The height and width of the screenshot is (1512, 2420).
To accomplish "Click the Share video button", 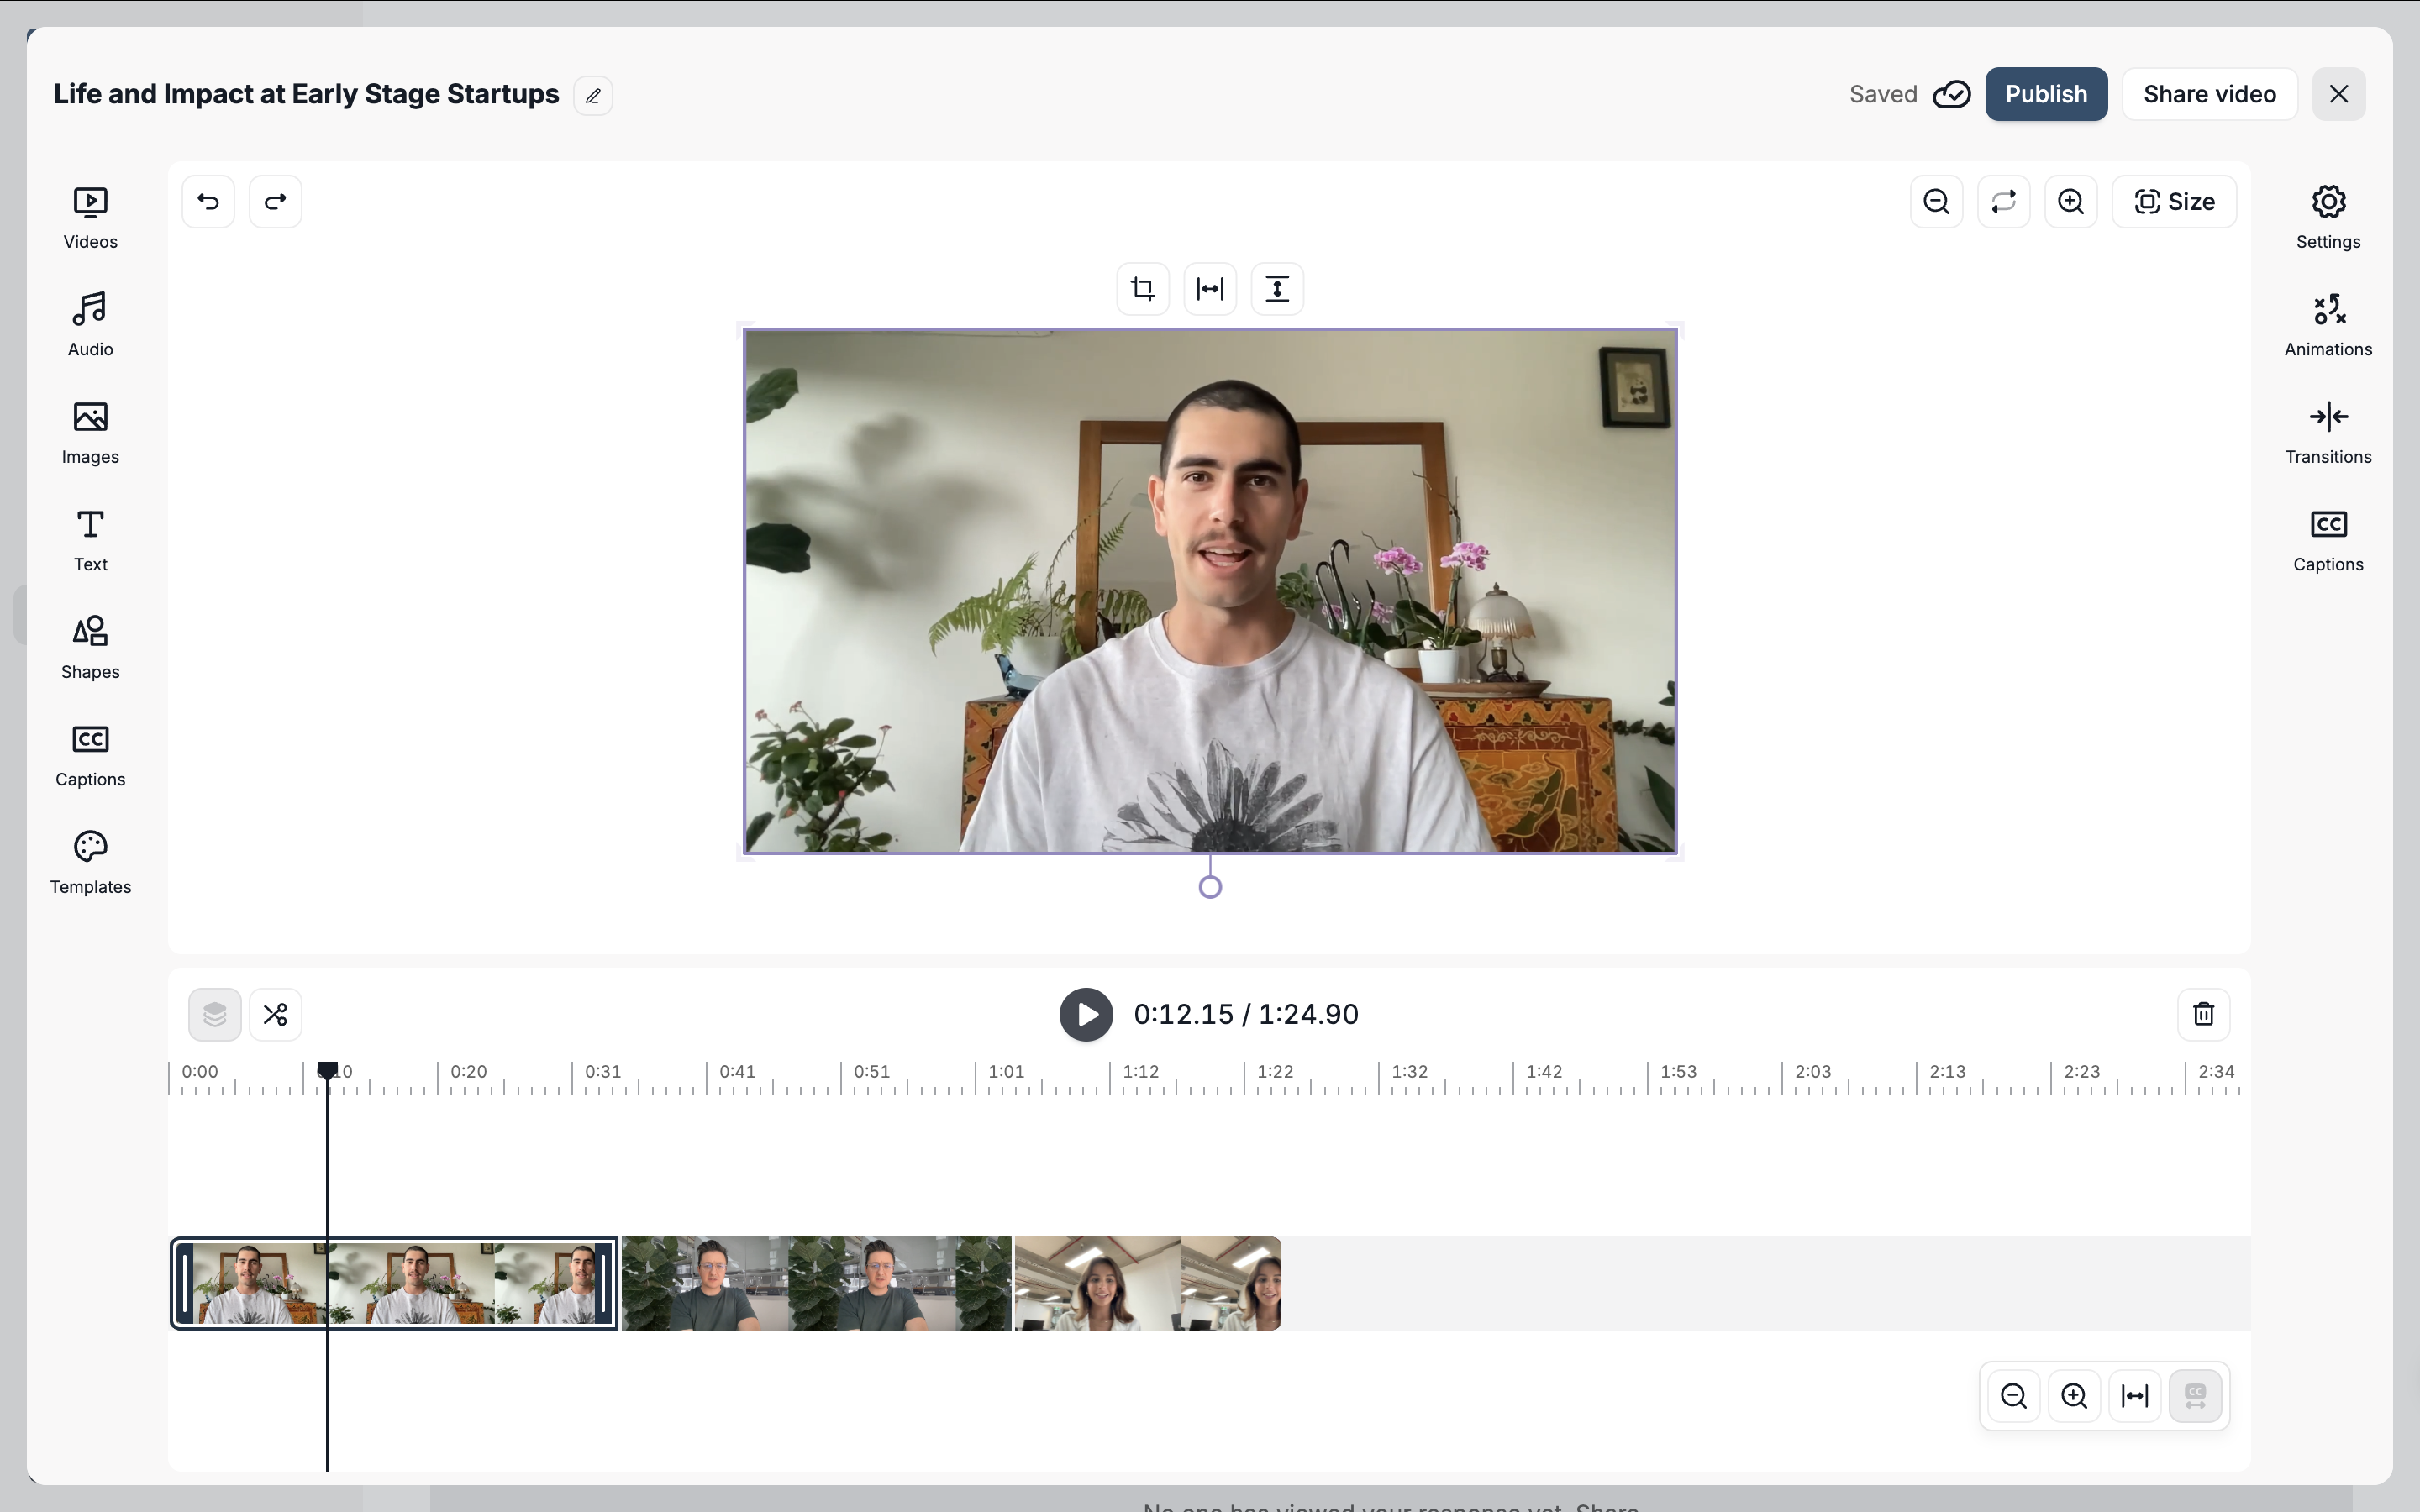I will (2209, 94).
